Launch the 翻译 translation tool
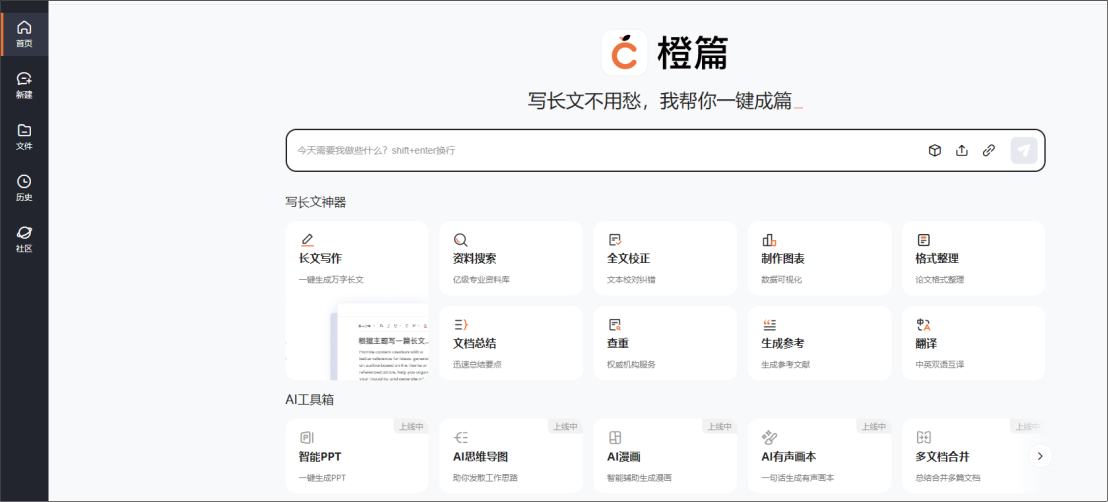1108x502 pixels. click(x=972, y=343)
